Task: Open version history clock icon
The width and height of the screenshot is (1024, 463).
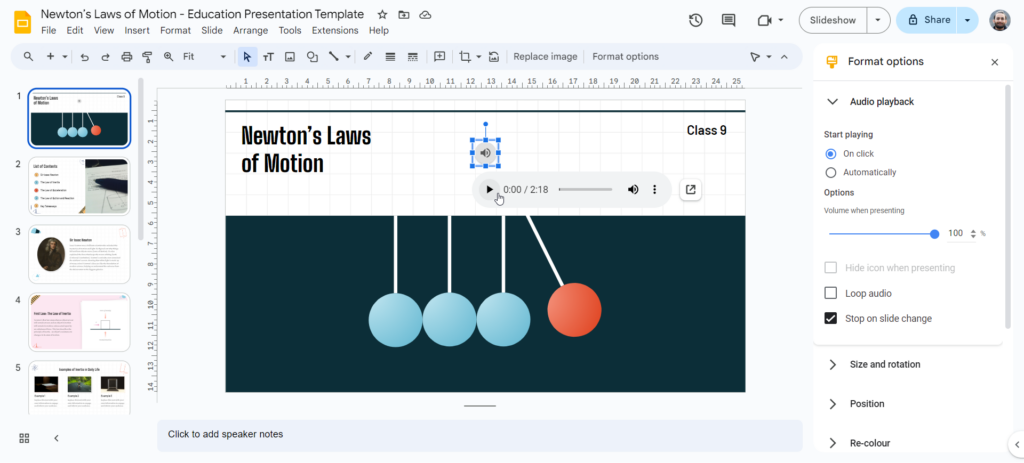Action: (x=696, y=20)
